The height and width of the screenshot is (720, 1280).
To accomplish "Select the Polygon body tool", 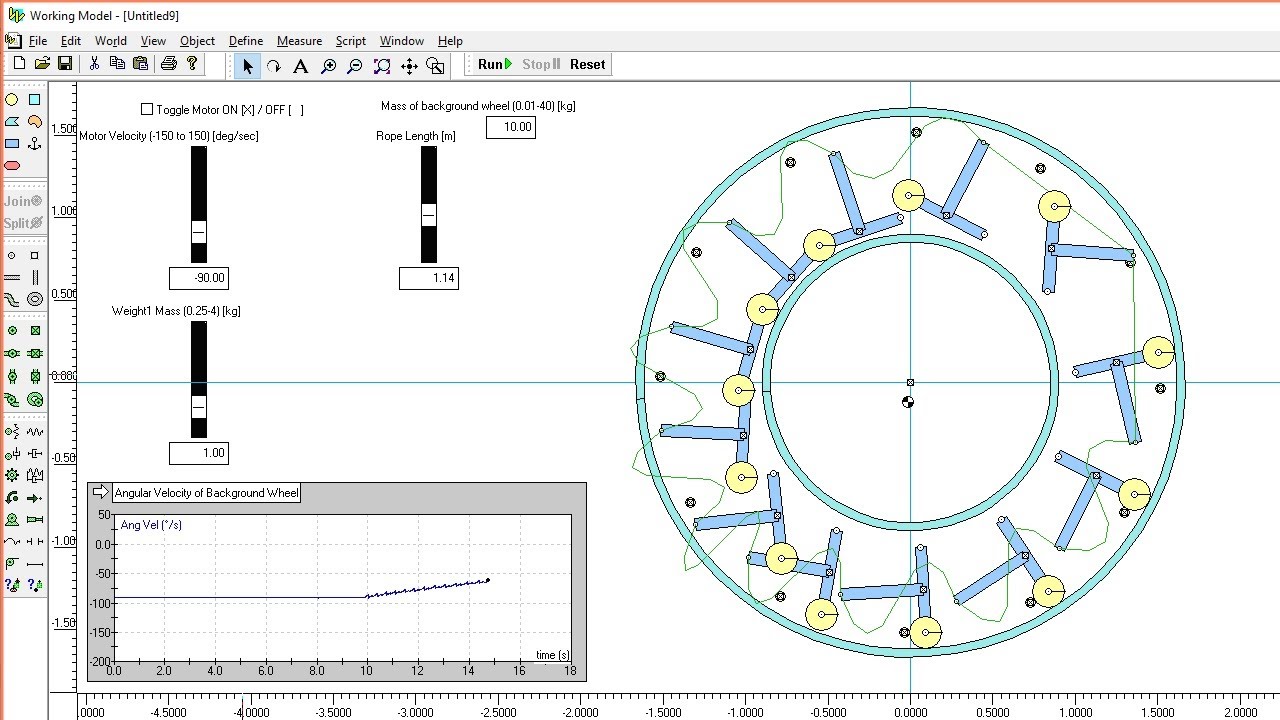I will [12, 122].
